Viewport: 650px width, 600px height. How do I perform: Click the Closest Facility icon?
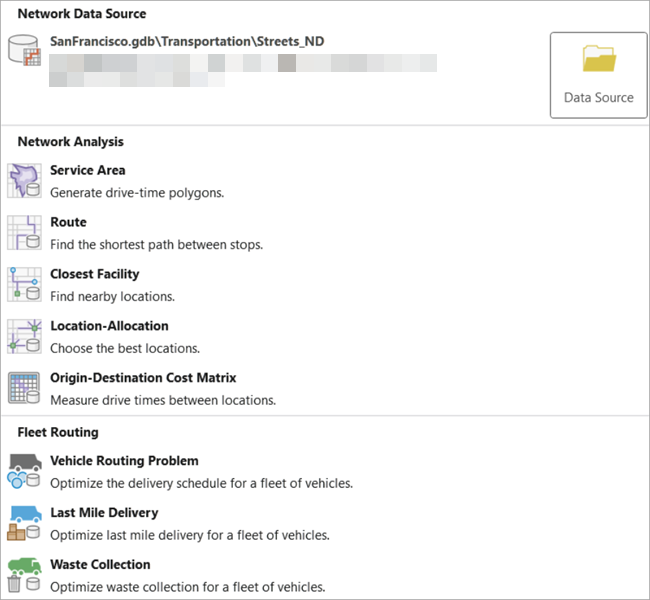point(23,285)
